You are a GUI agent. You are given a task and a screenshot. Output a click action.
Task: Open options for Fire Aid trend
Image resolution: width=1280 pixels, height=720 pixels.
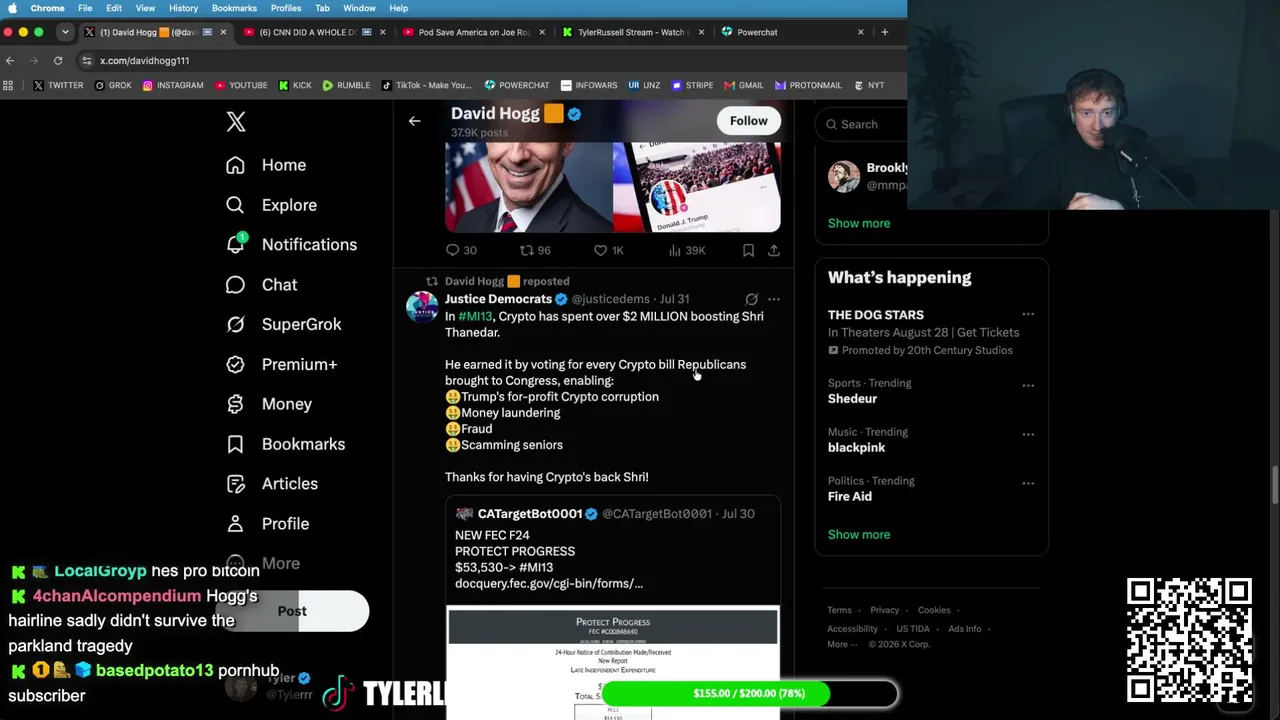click(x=1028, y=483)
